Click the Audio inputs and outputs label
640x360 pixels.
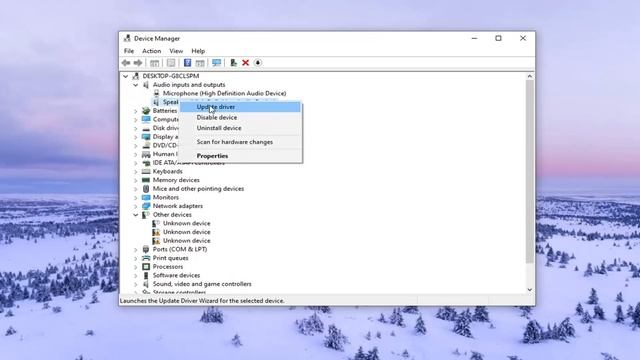[189, 85]
